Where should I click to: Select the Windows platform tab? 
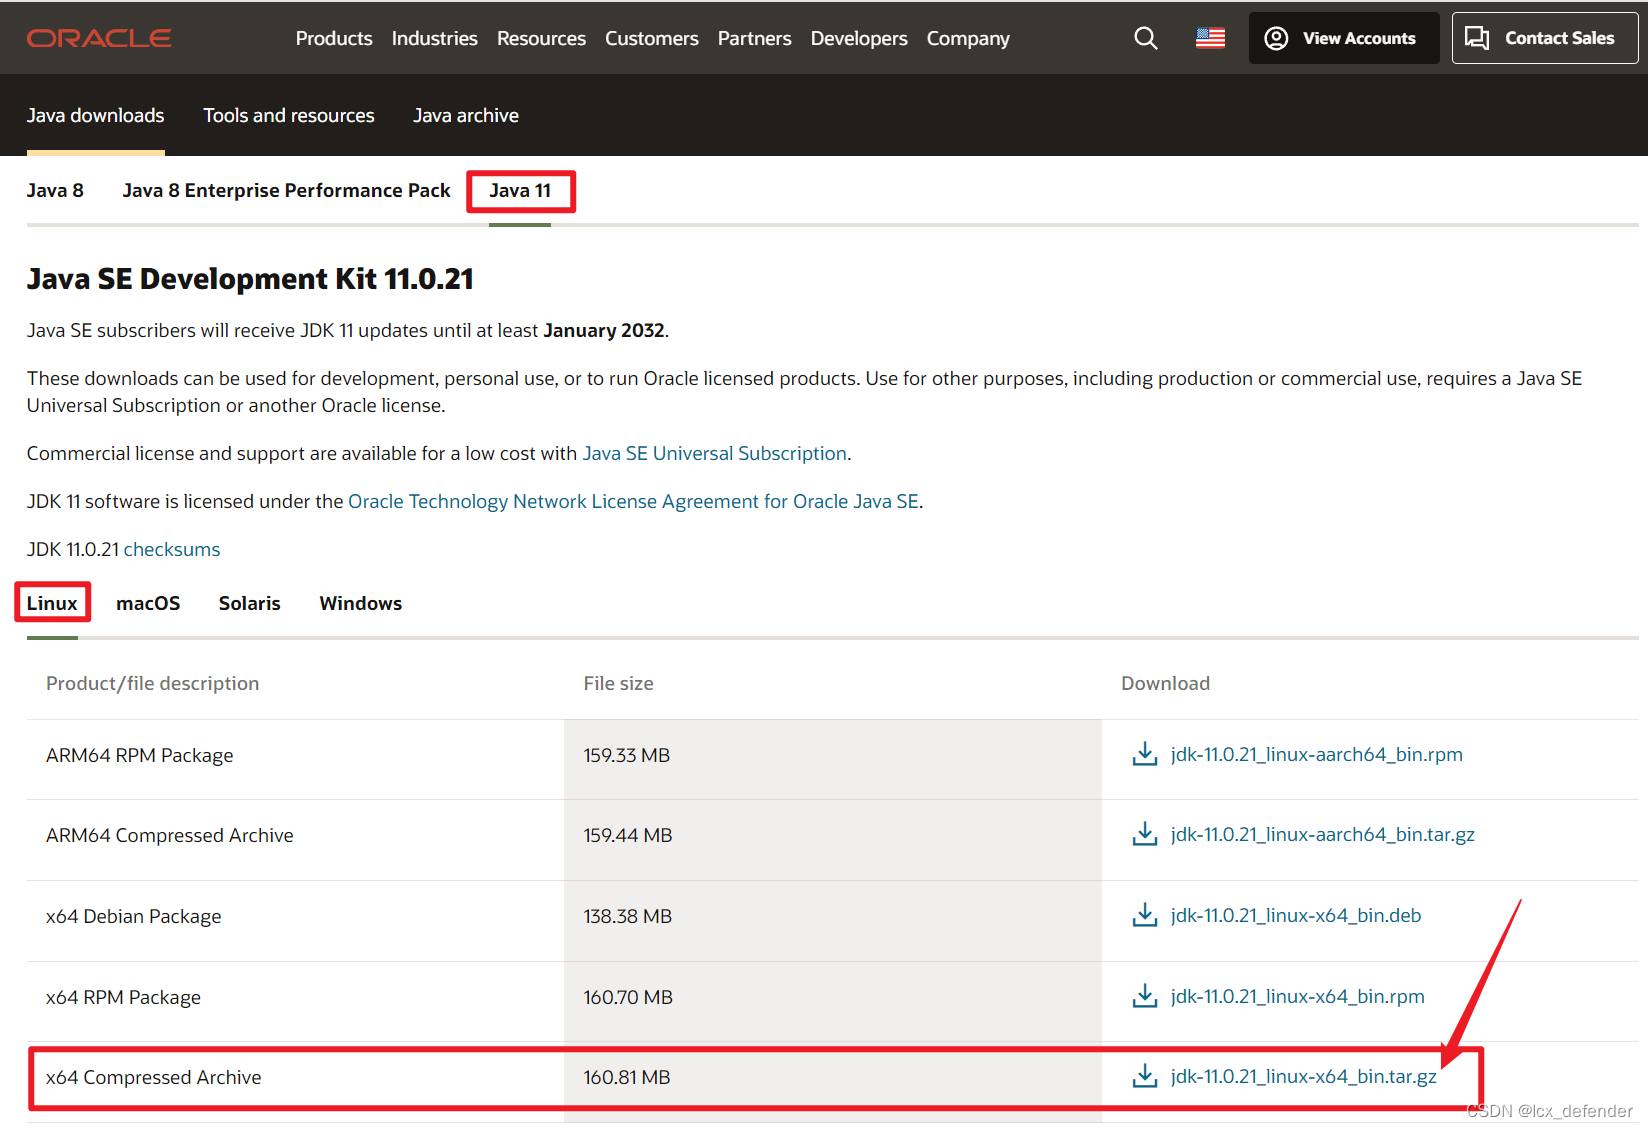click(361, 603)
